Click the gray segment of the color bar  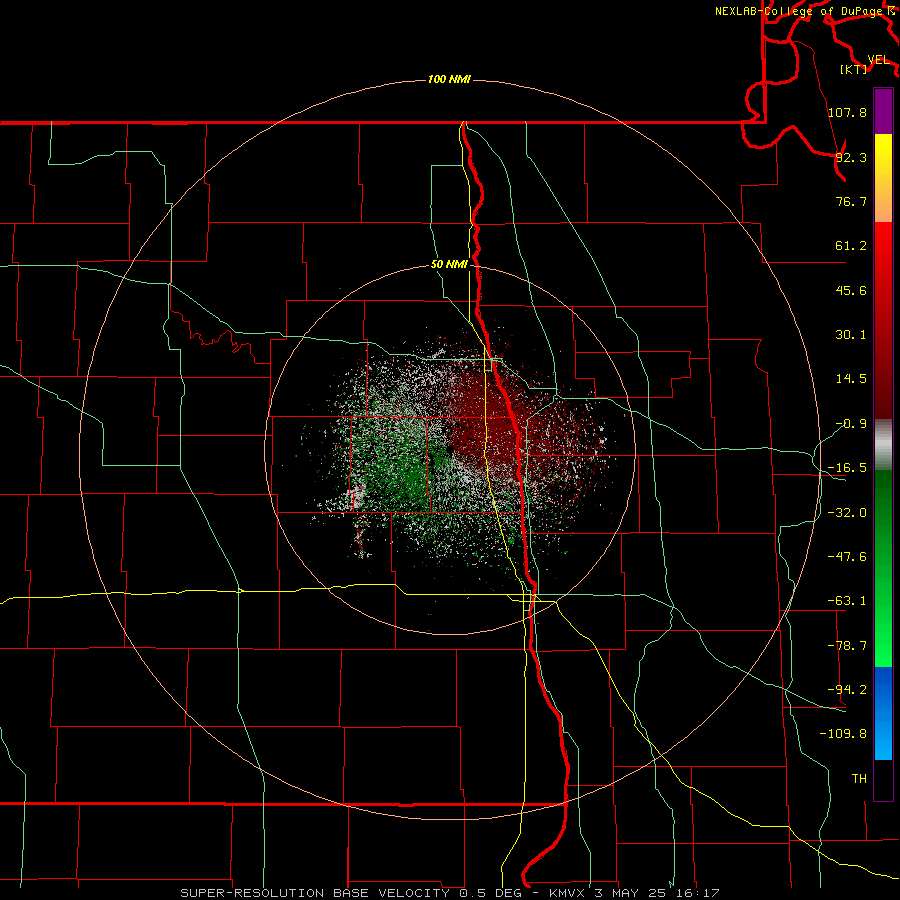pyautogui.click(x=883, y=445)
